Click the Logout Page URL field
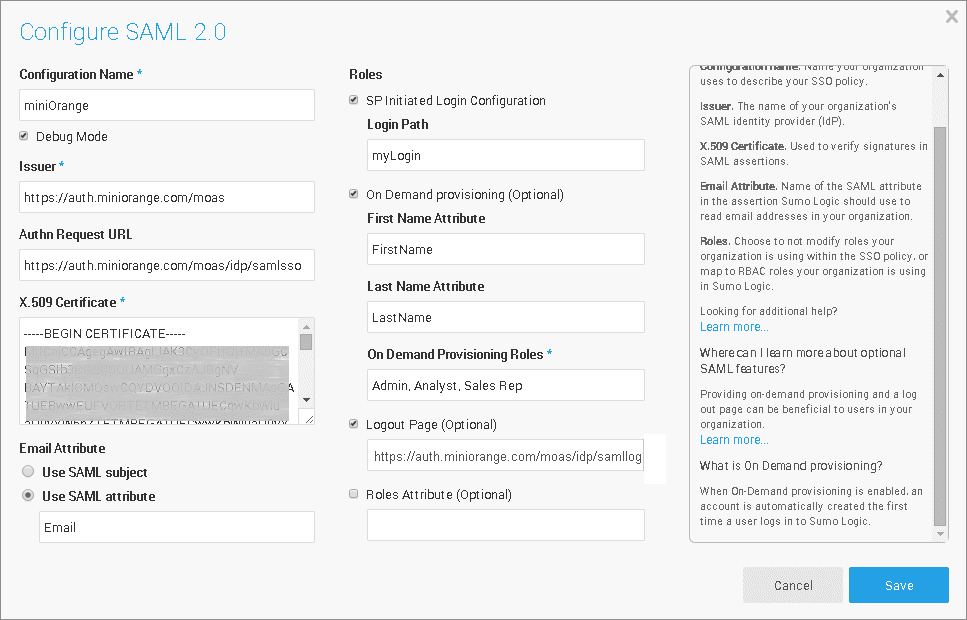The image size is (967, 620). 506,455
